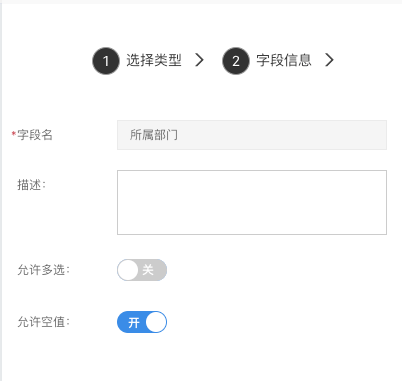402x381 pixels.
Task: Click the step 1 circle icon
Action: tap(106, 61)
